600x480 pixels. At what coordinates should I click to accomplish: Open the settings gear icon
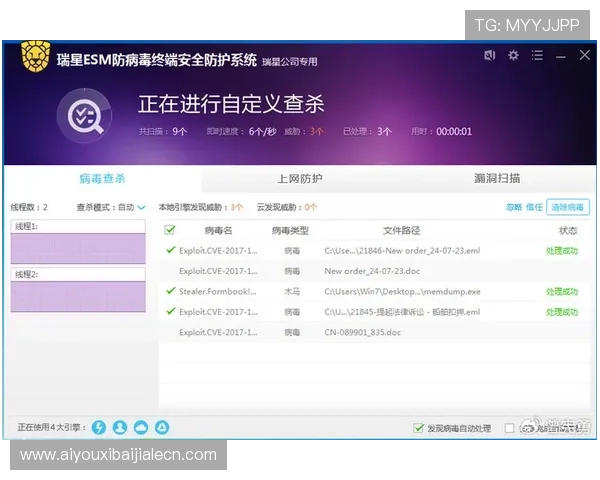513,56
